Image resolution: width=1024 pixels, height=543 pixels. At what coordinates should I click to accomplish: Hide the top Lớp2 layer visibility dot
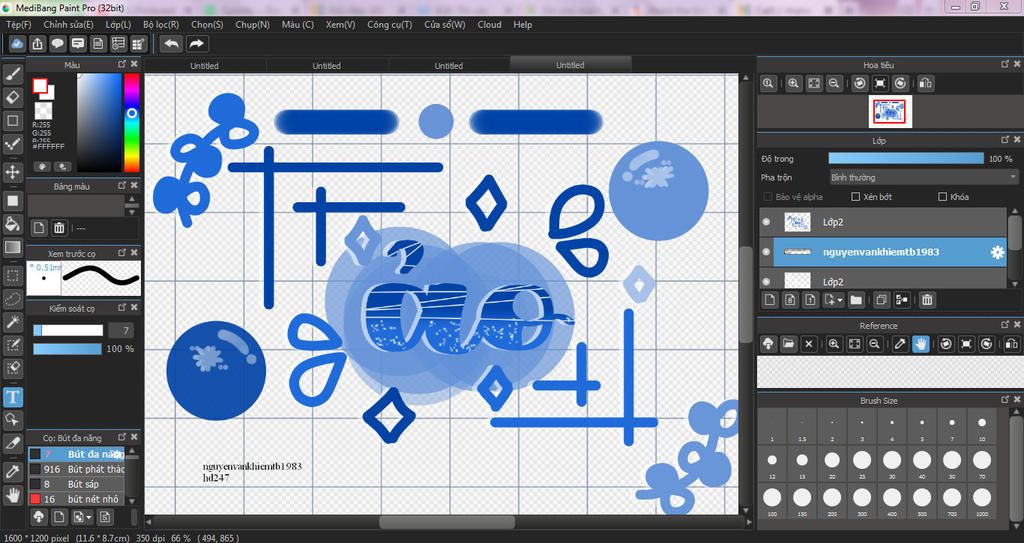tap(766, 222)
